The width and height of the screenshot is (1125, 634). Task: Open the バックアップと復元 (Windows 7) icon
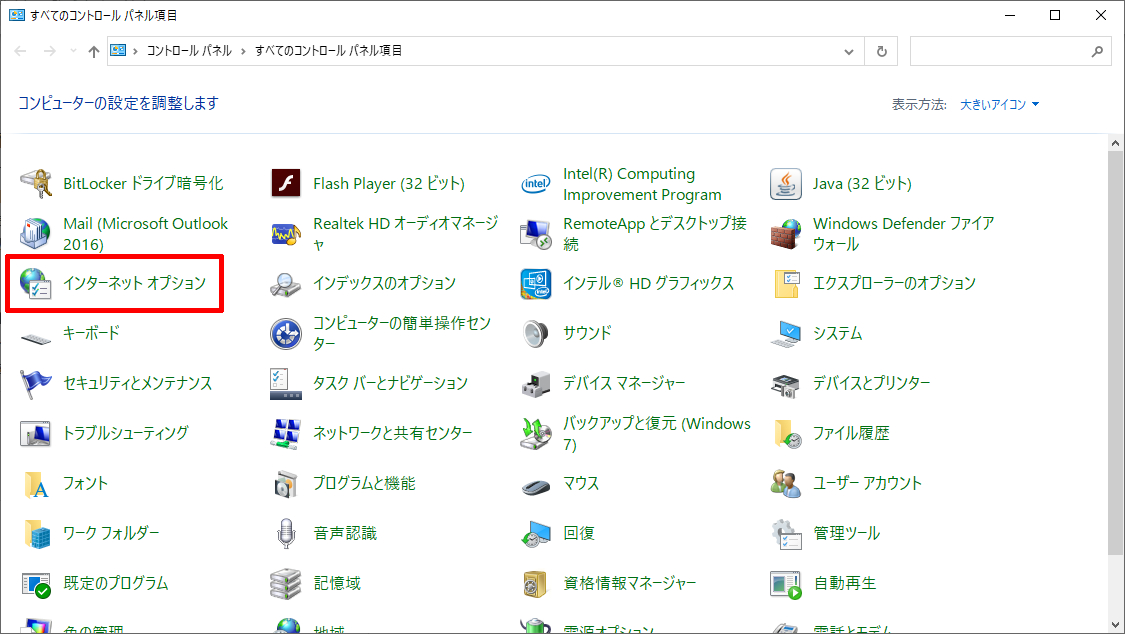(x=535, y=433)
